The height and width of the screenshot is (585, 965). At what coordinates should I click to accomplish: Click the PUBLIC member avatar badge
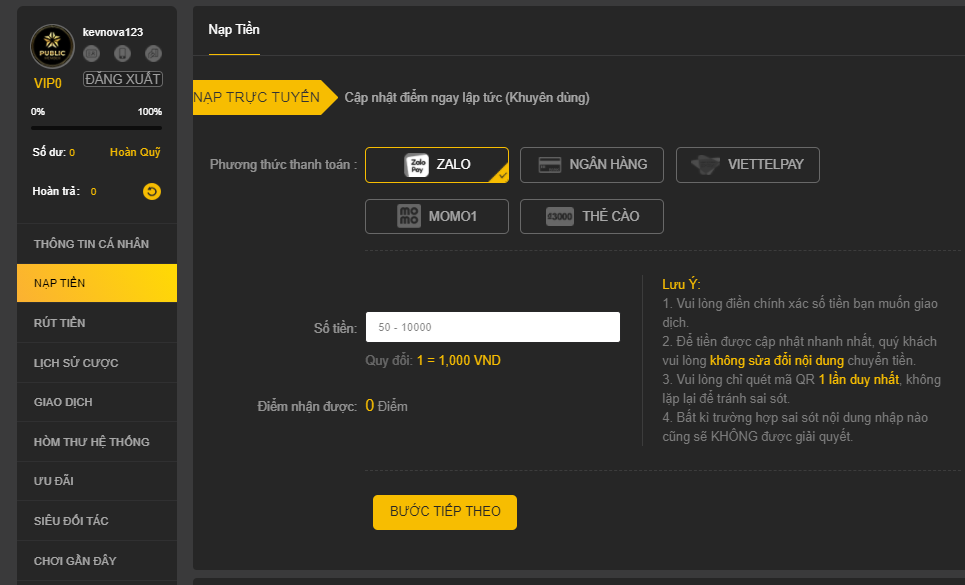(x=52, y=47)
